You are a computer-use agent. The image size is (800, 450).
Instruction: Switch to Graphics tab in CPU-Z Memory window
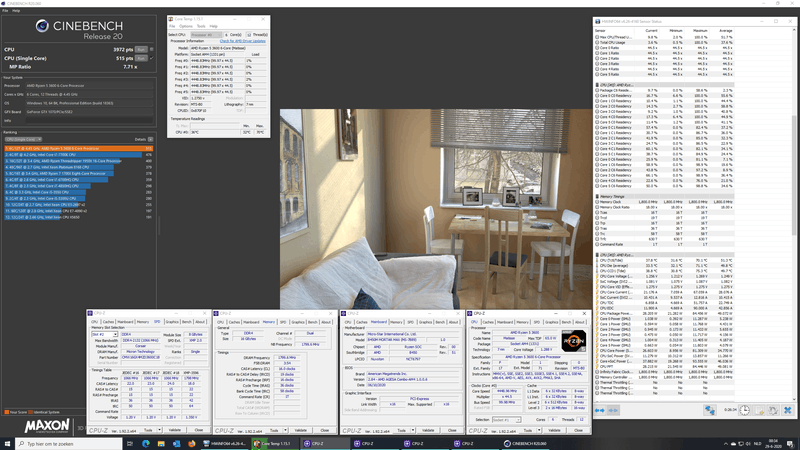tap(298, 322)
